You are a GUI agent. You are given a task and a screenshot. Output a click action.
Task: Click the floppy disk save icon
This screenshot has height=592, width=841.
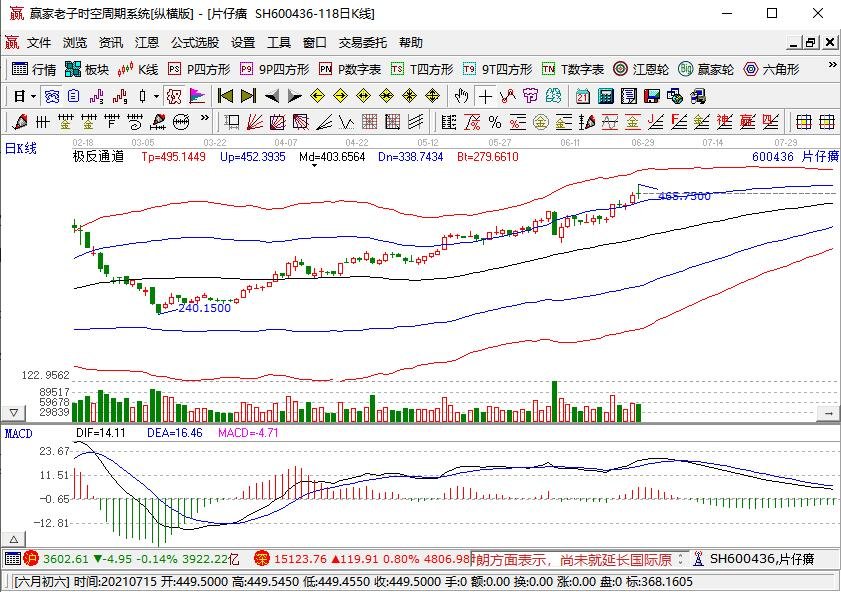(652, 97)
